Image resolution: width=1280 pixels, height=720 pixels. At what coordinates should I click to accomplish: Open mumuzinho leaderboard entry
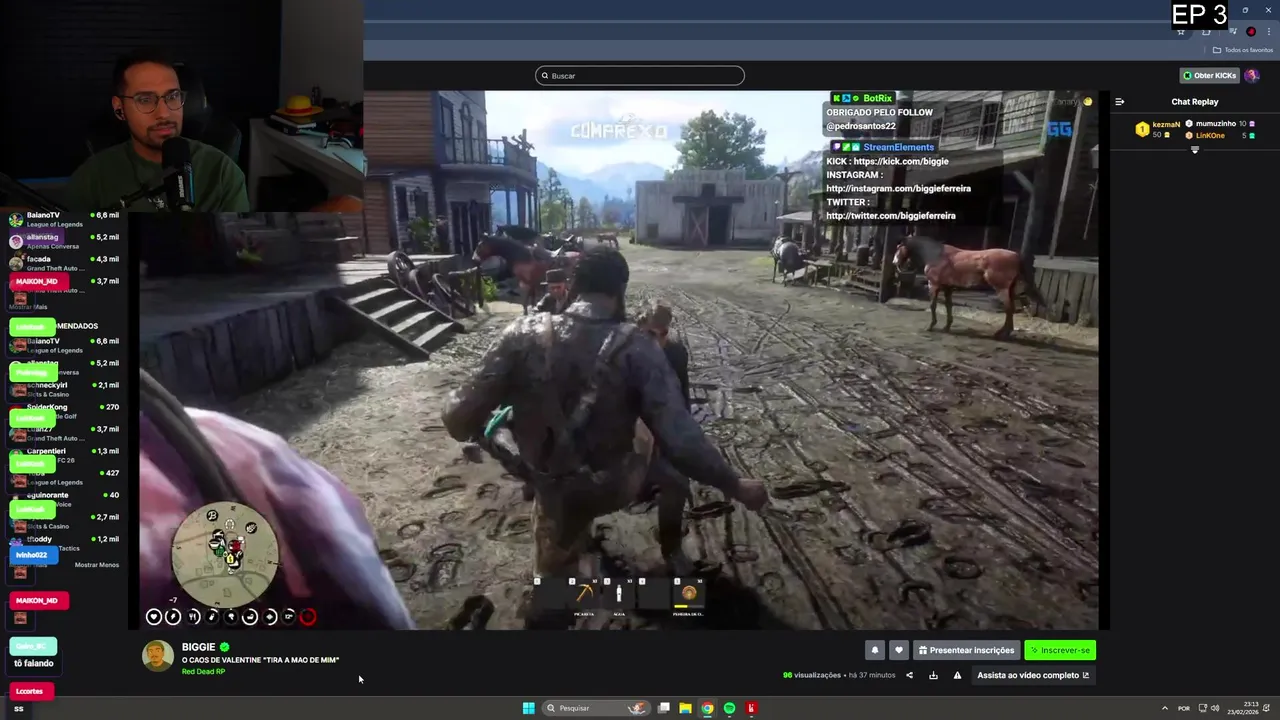click(x=1220, y=124)
